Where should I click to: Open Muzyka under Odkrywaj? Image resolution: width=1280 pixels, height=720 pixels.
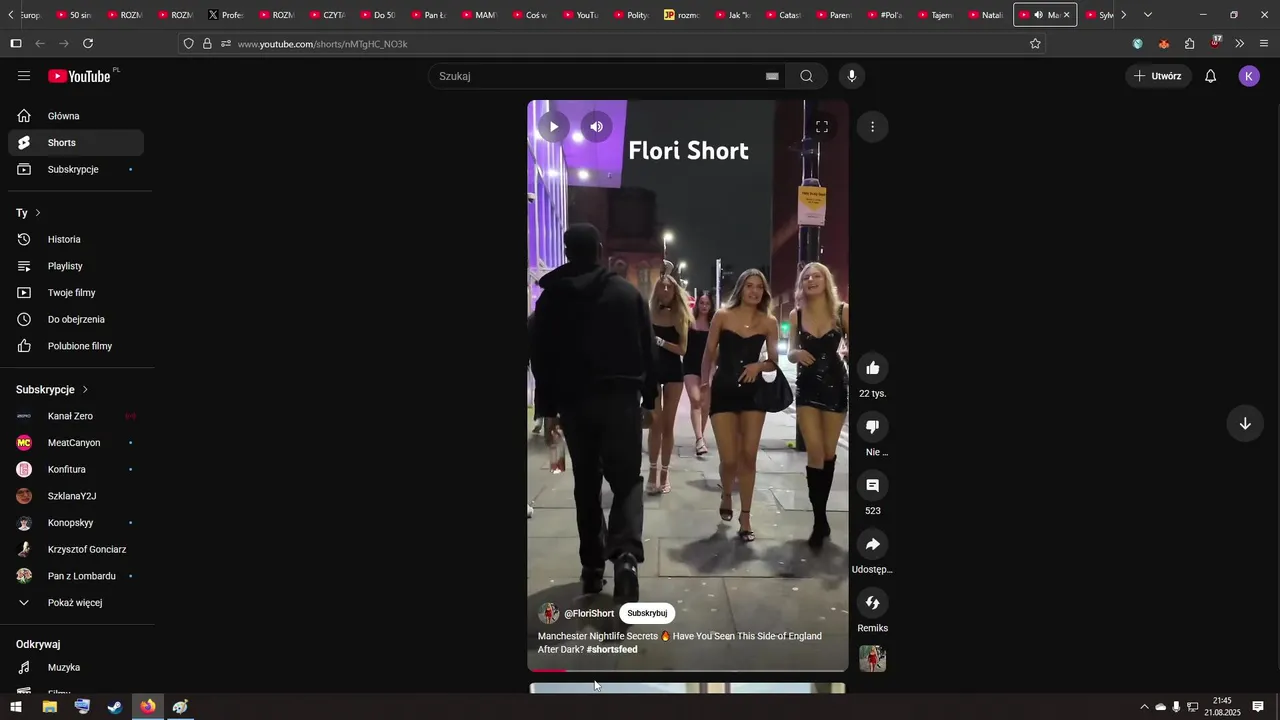76,667
